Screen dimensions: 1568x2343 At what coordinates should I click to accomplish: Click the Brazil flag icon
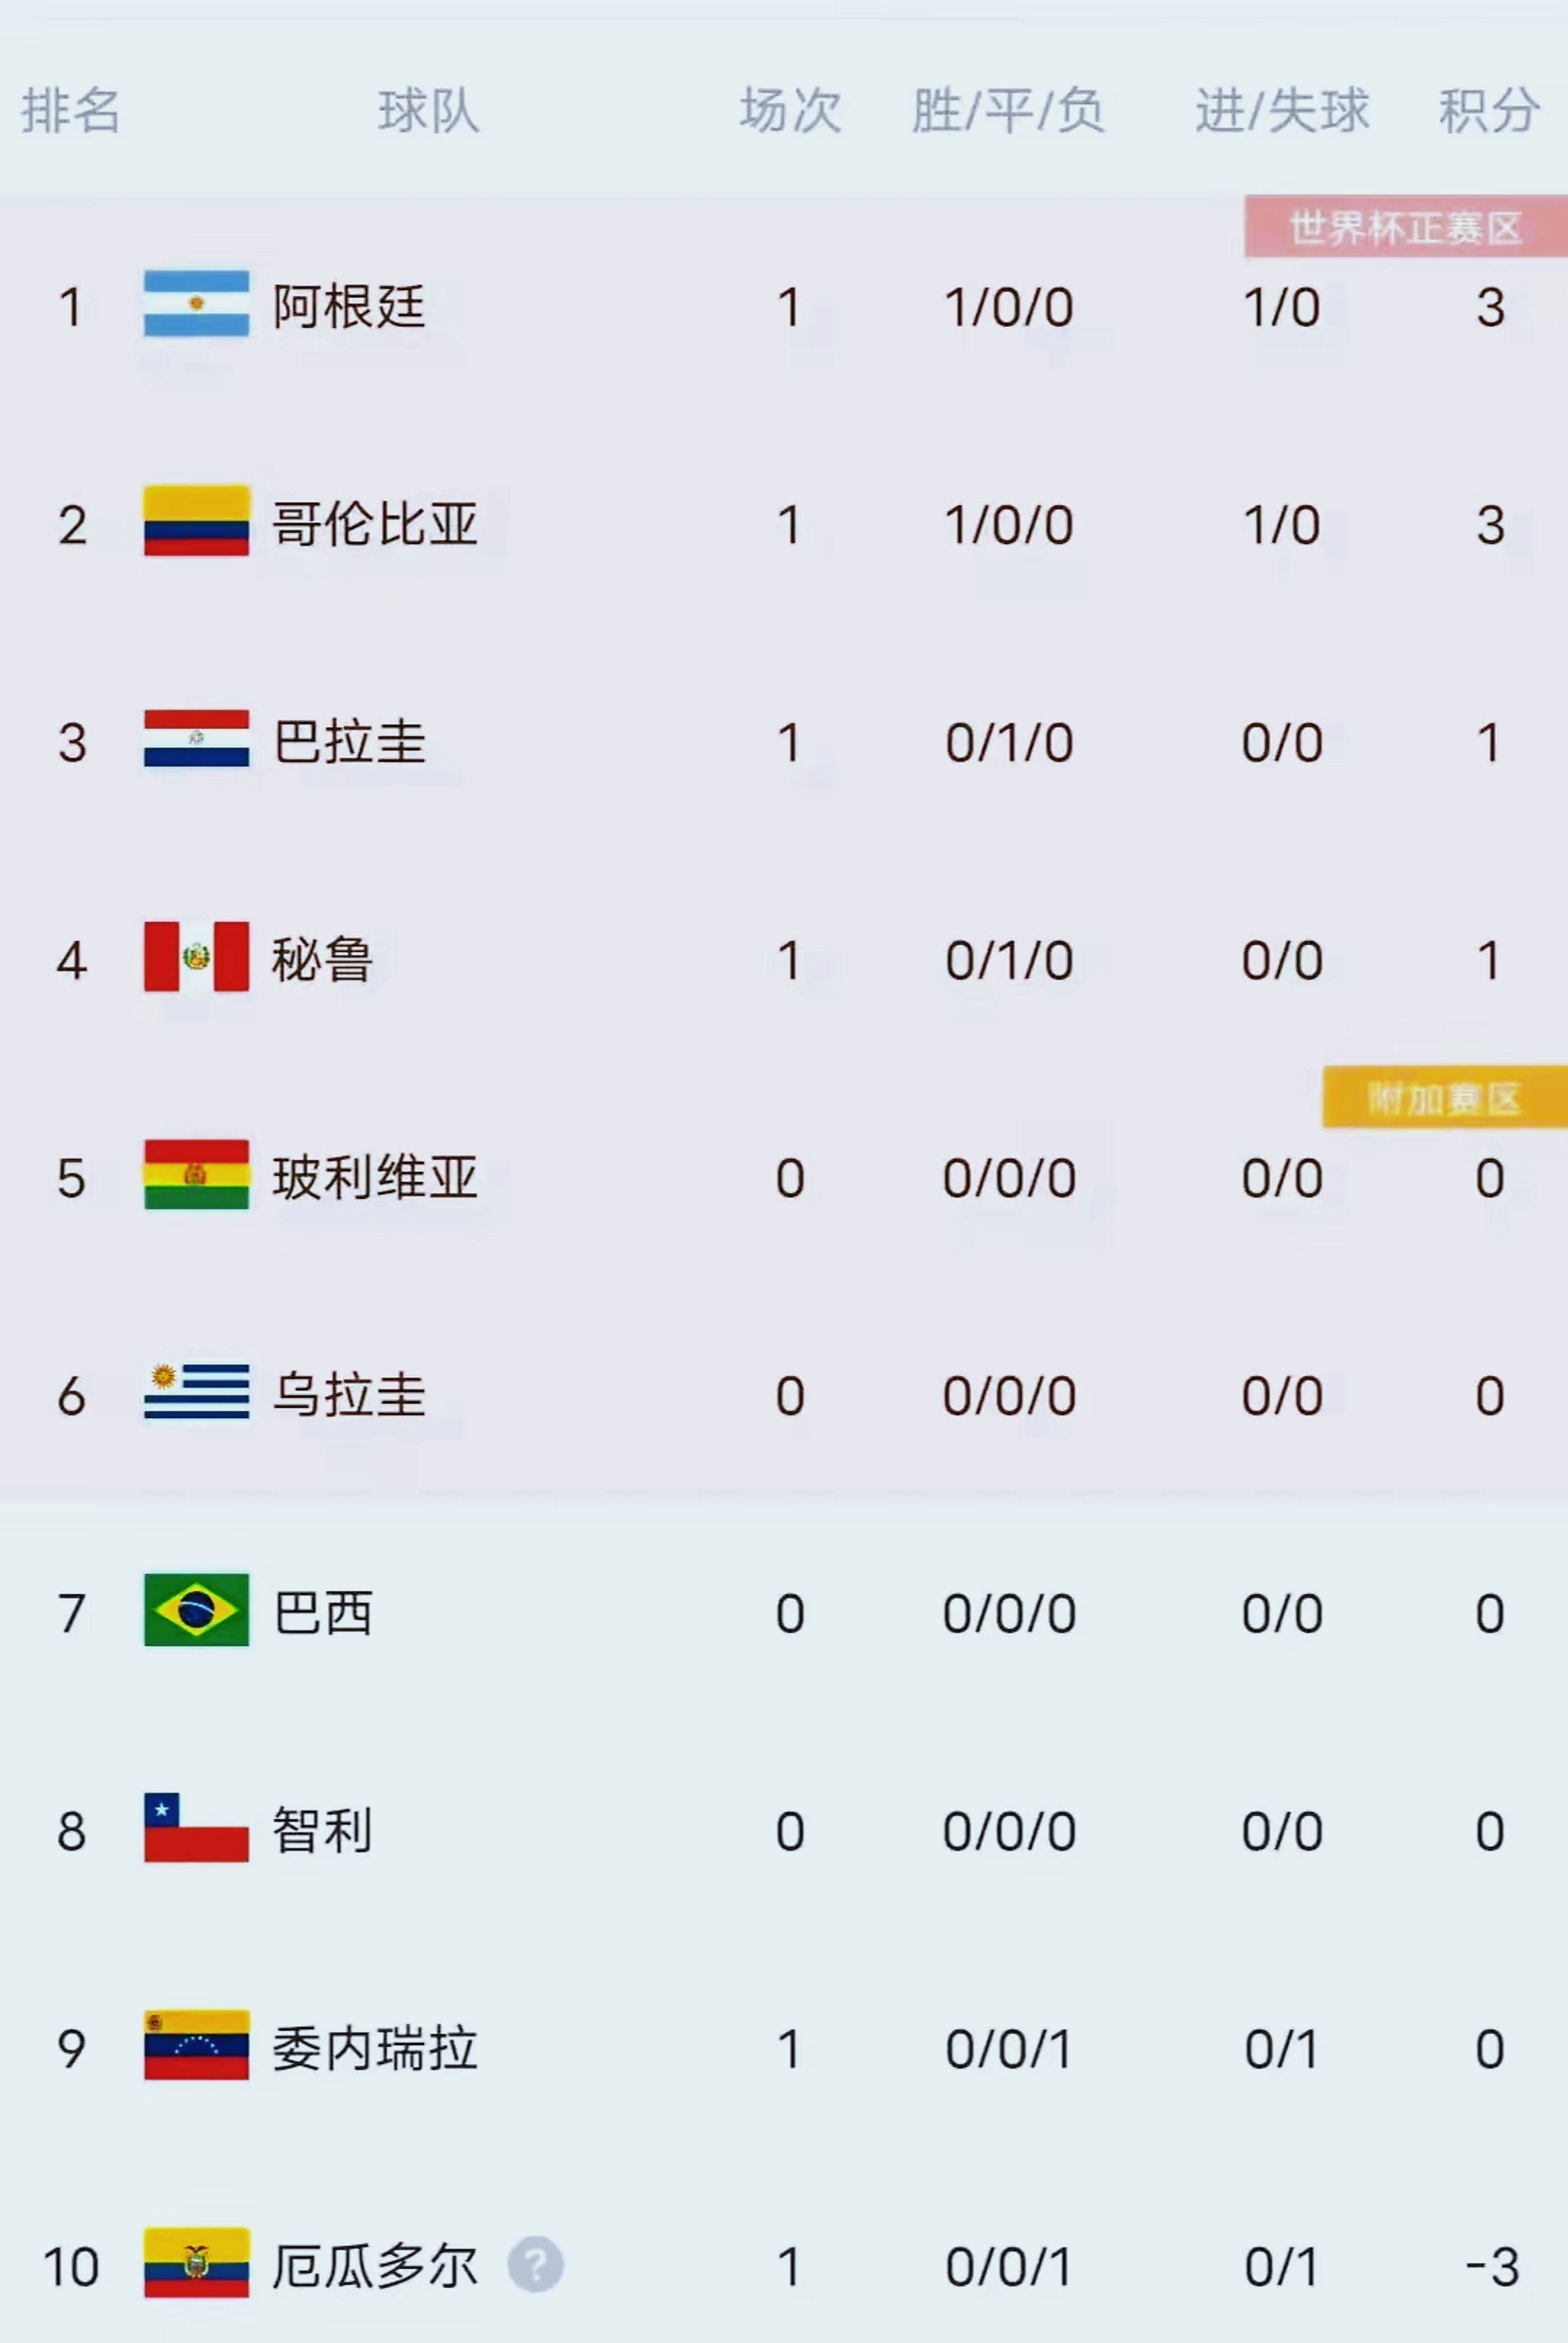pyautogui.click(x=196, y=1610)
